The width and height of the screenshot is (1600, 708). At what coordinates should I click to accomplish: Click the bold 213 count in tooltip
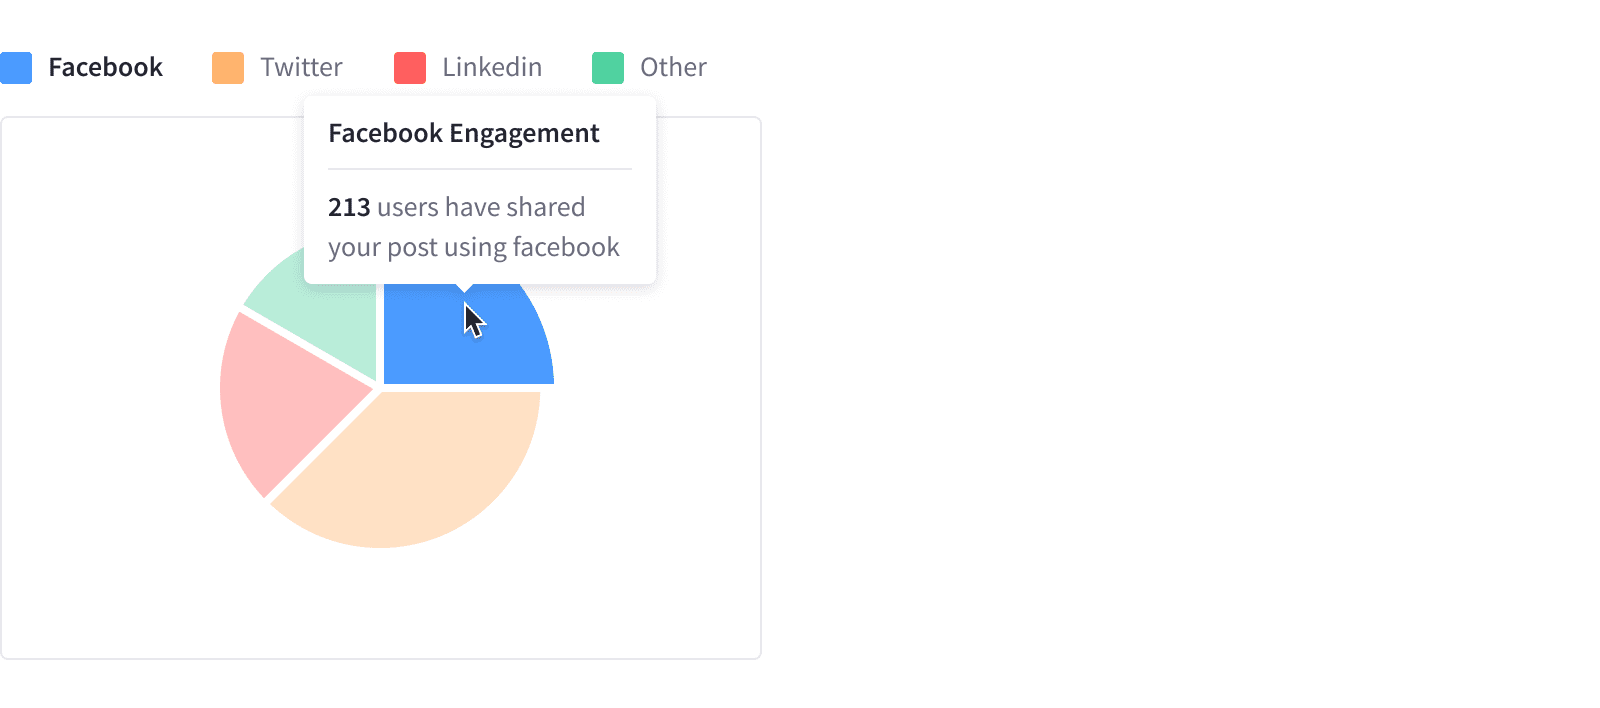tap(349, 208)
